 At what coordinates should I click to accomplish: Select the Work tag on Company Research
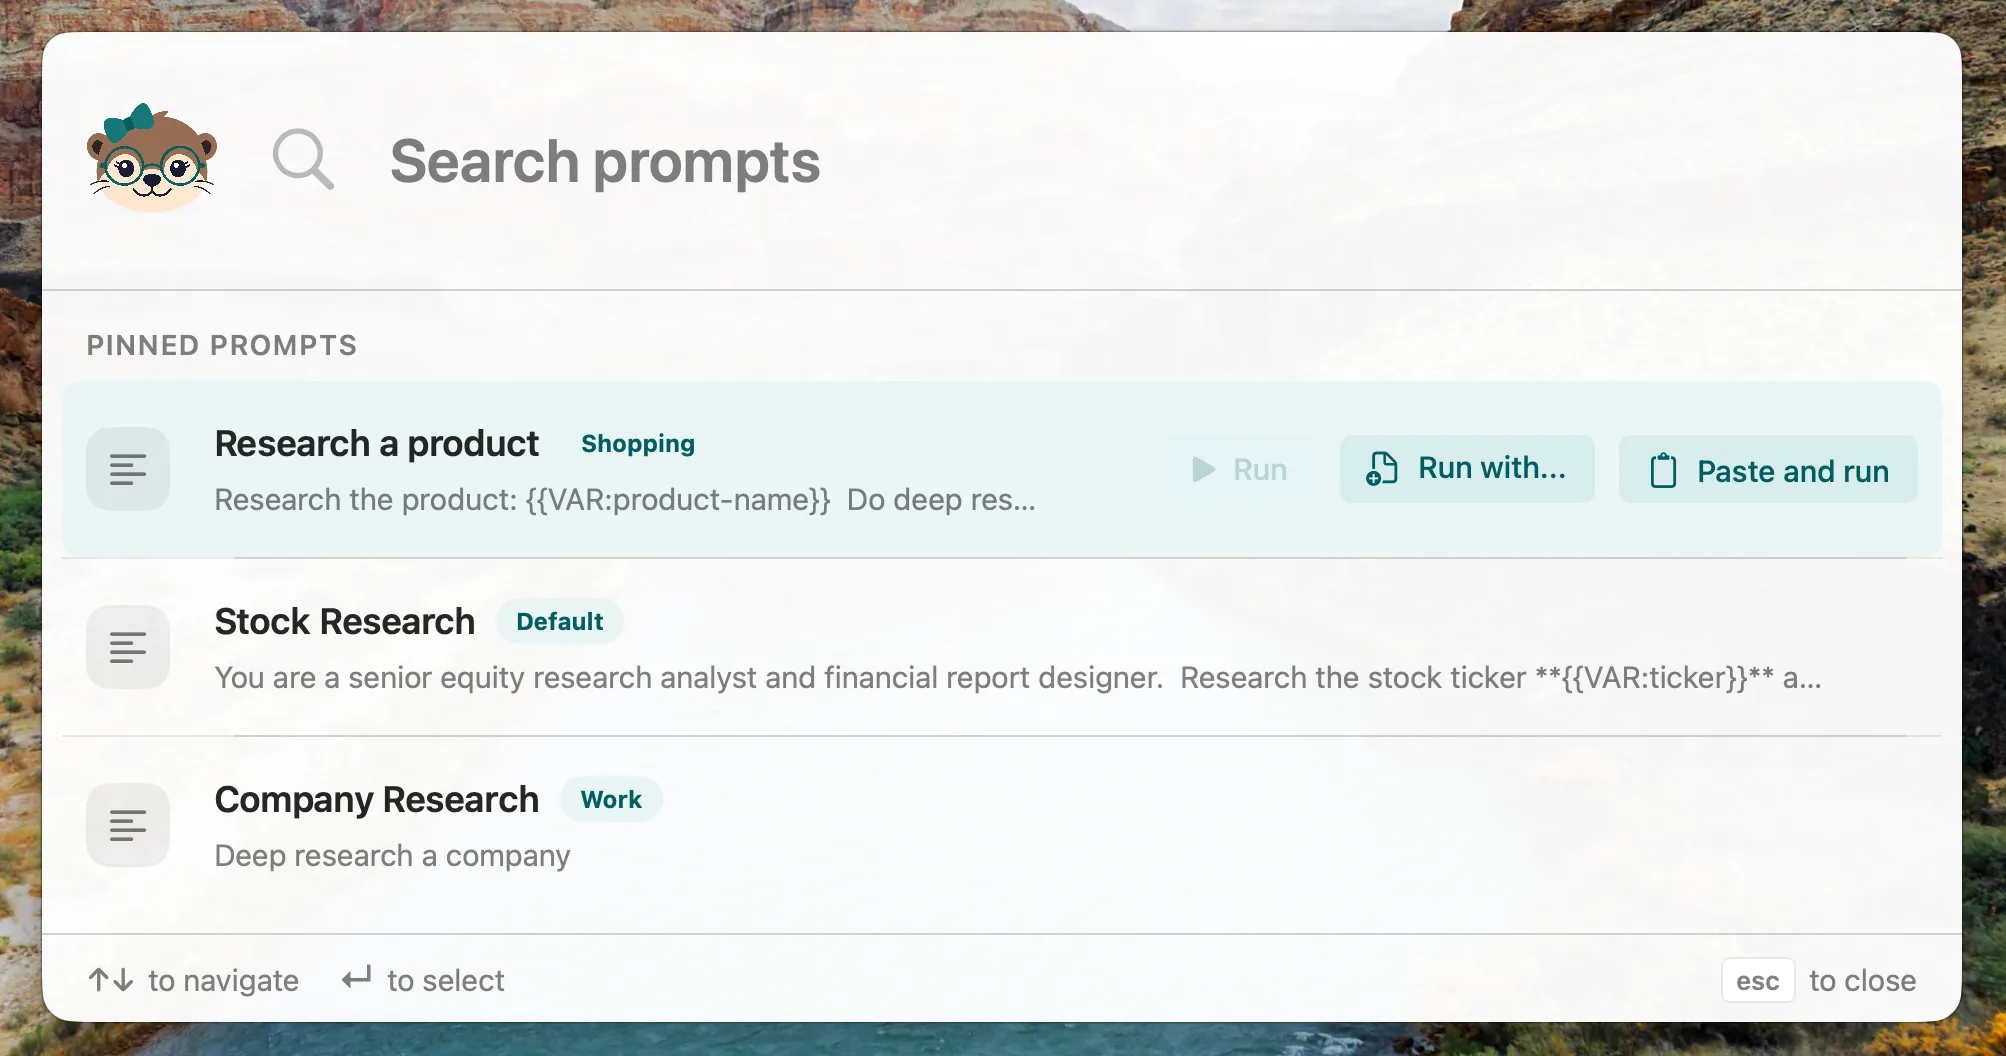[x=611, y=799]
